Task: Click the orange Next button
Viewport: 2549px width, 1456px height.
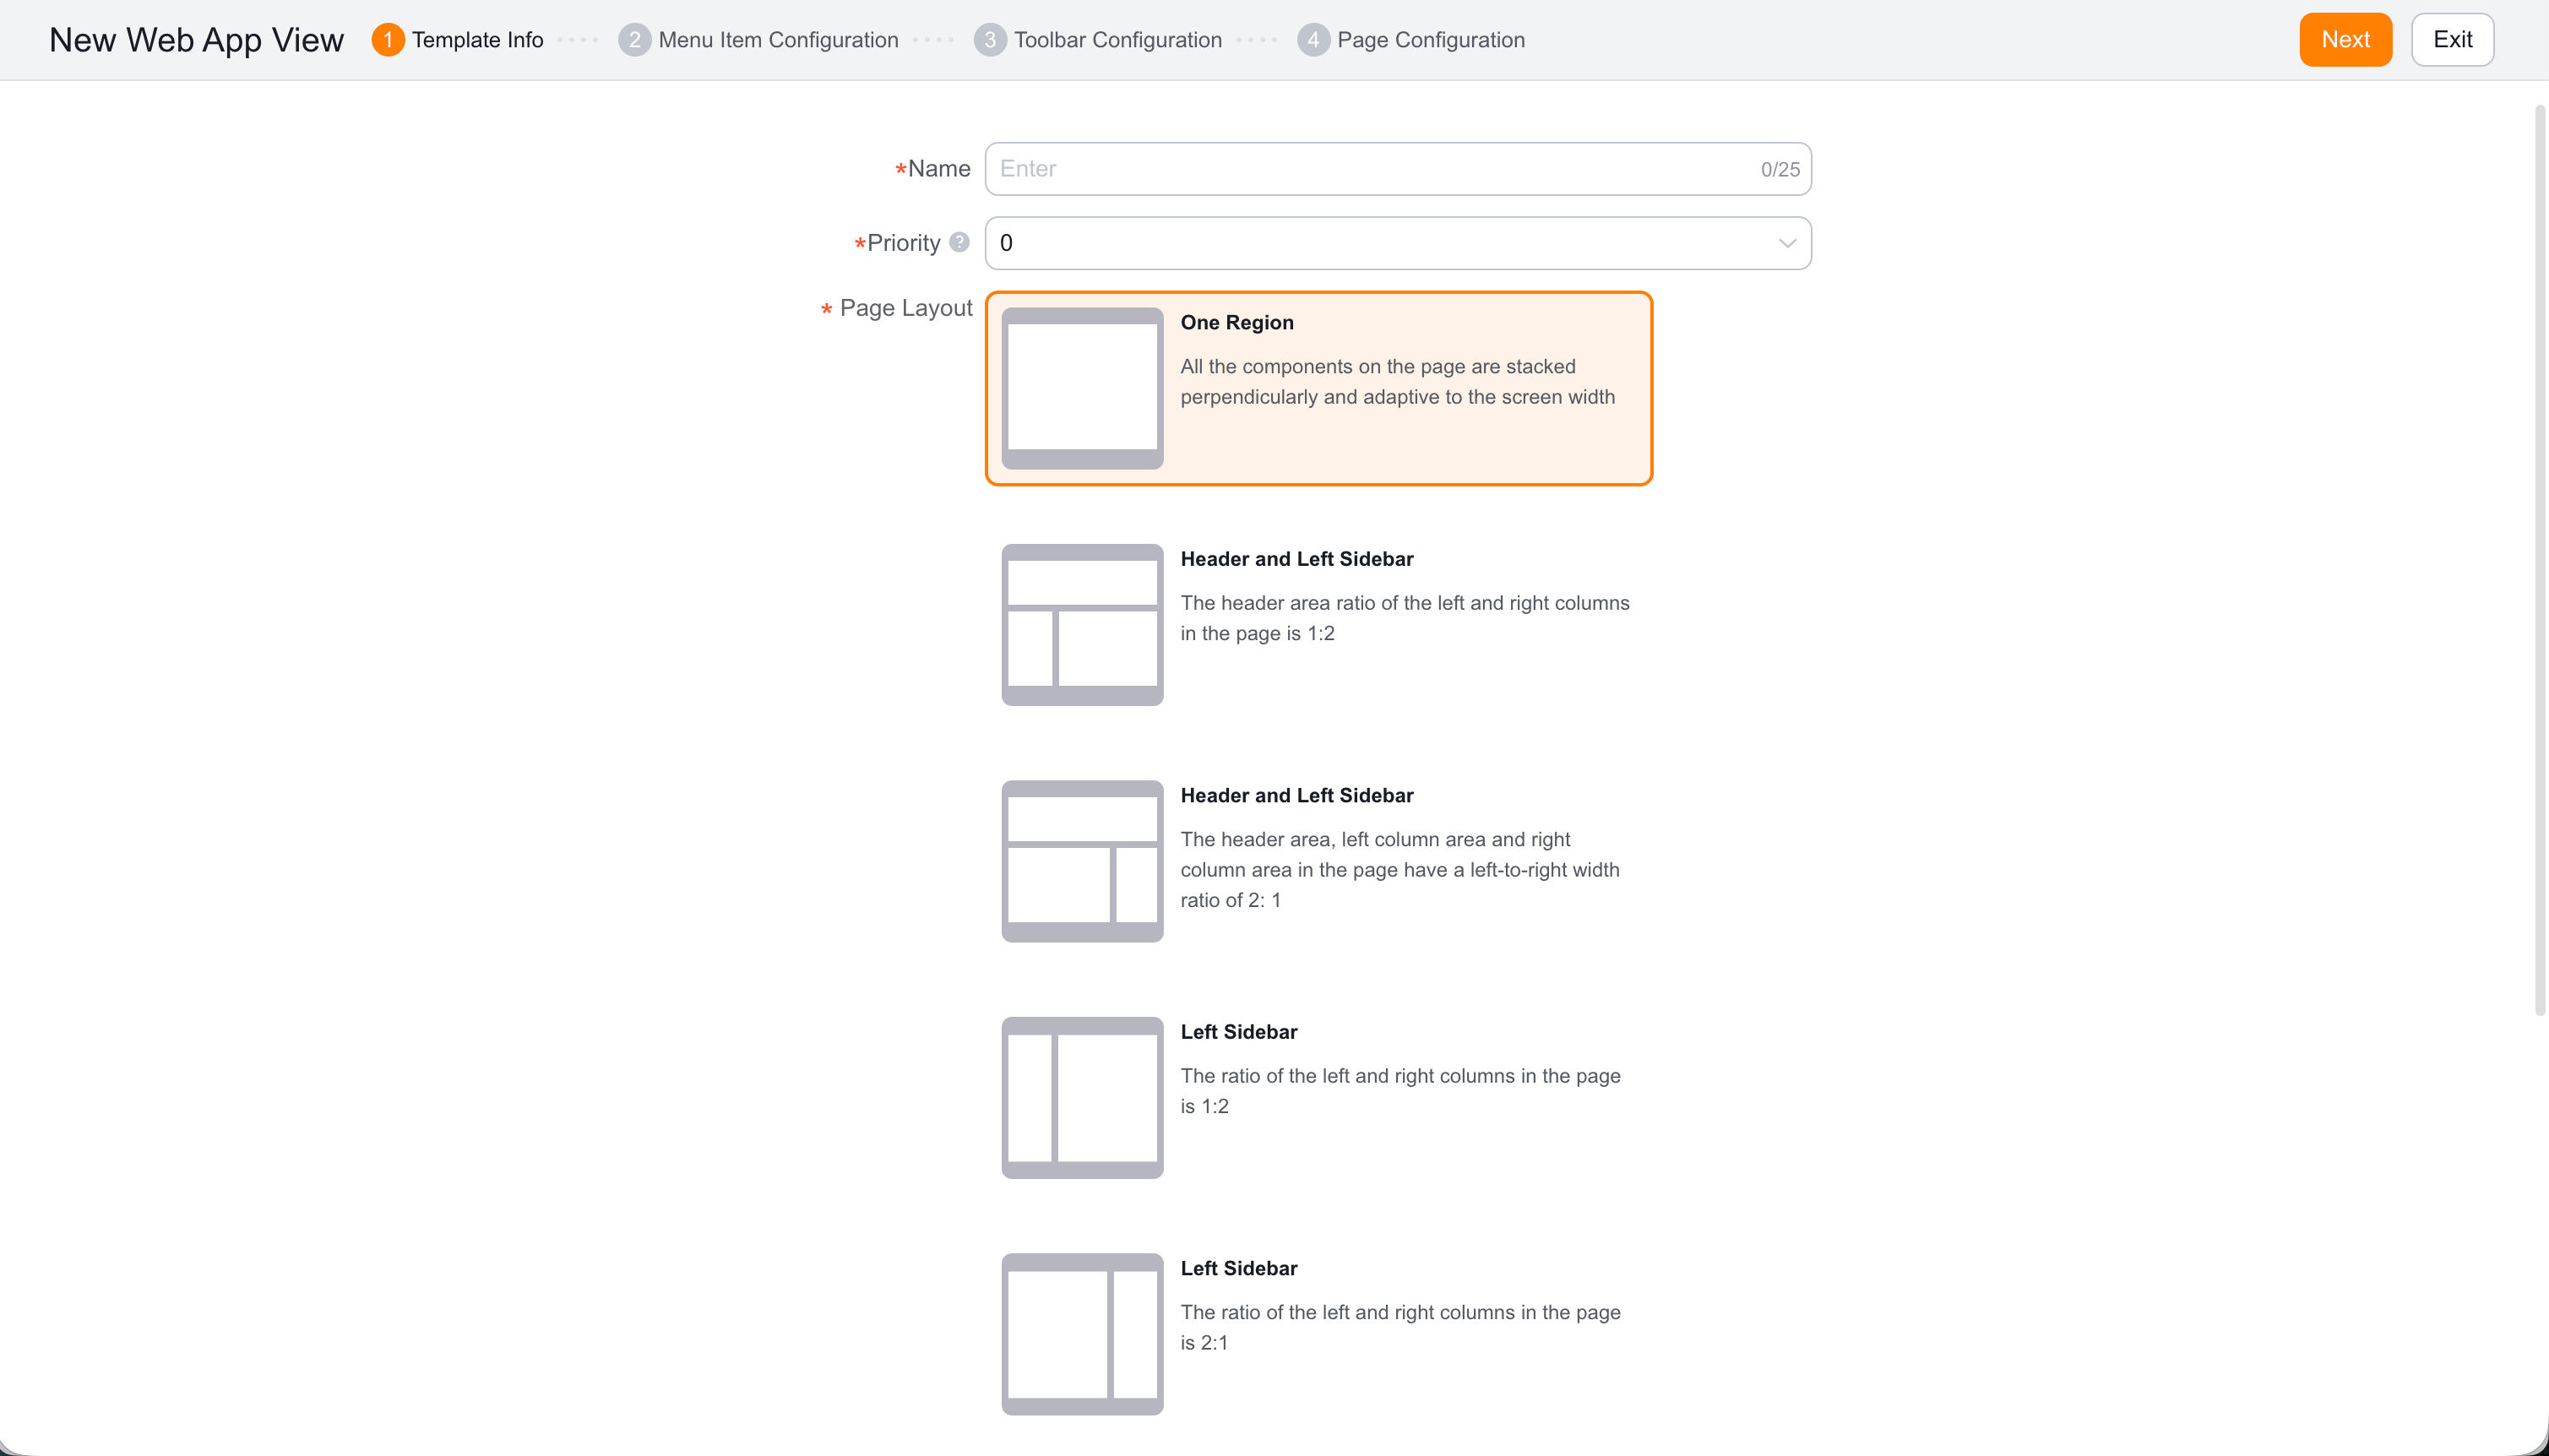Action: click(2345, 40)
